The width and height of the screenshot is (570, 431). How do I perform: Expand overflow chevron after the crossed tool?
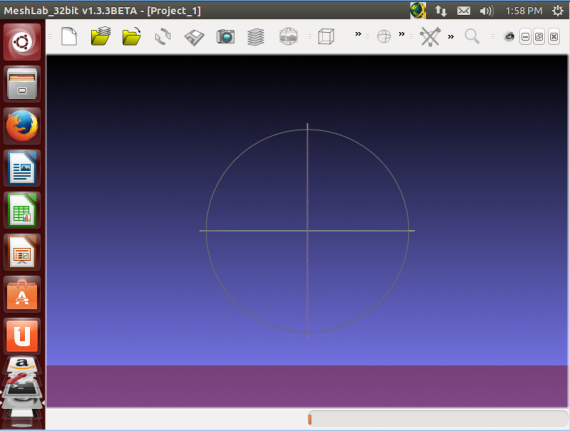click(x=451, y=36)
